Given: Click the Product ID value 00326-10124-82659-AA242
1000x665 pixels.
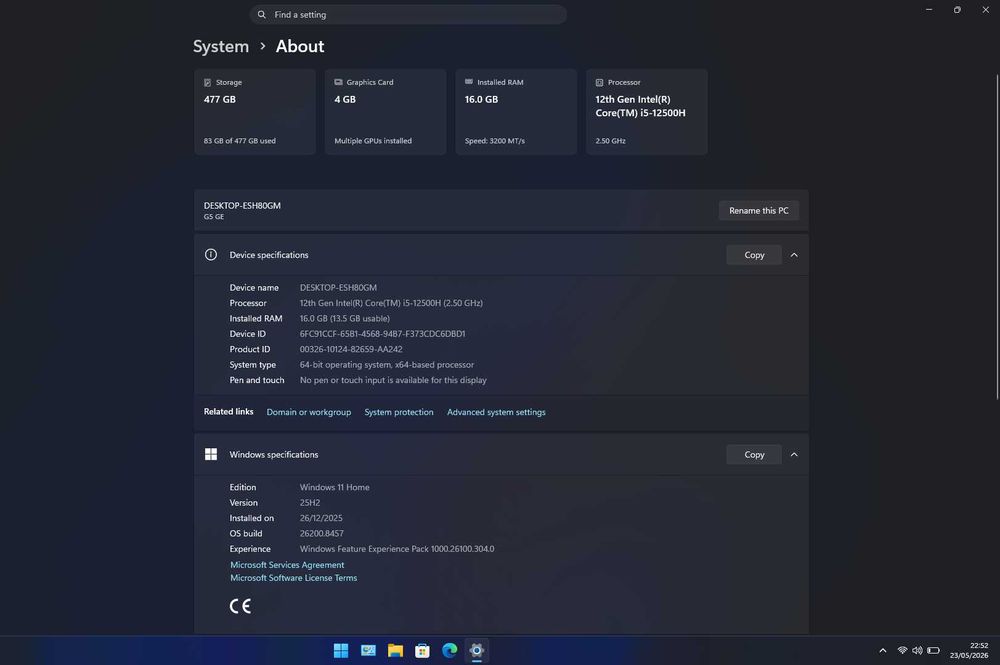Looking at the screenshot, I should pyautogui.click(x=351, y=349).
